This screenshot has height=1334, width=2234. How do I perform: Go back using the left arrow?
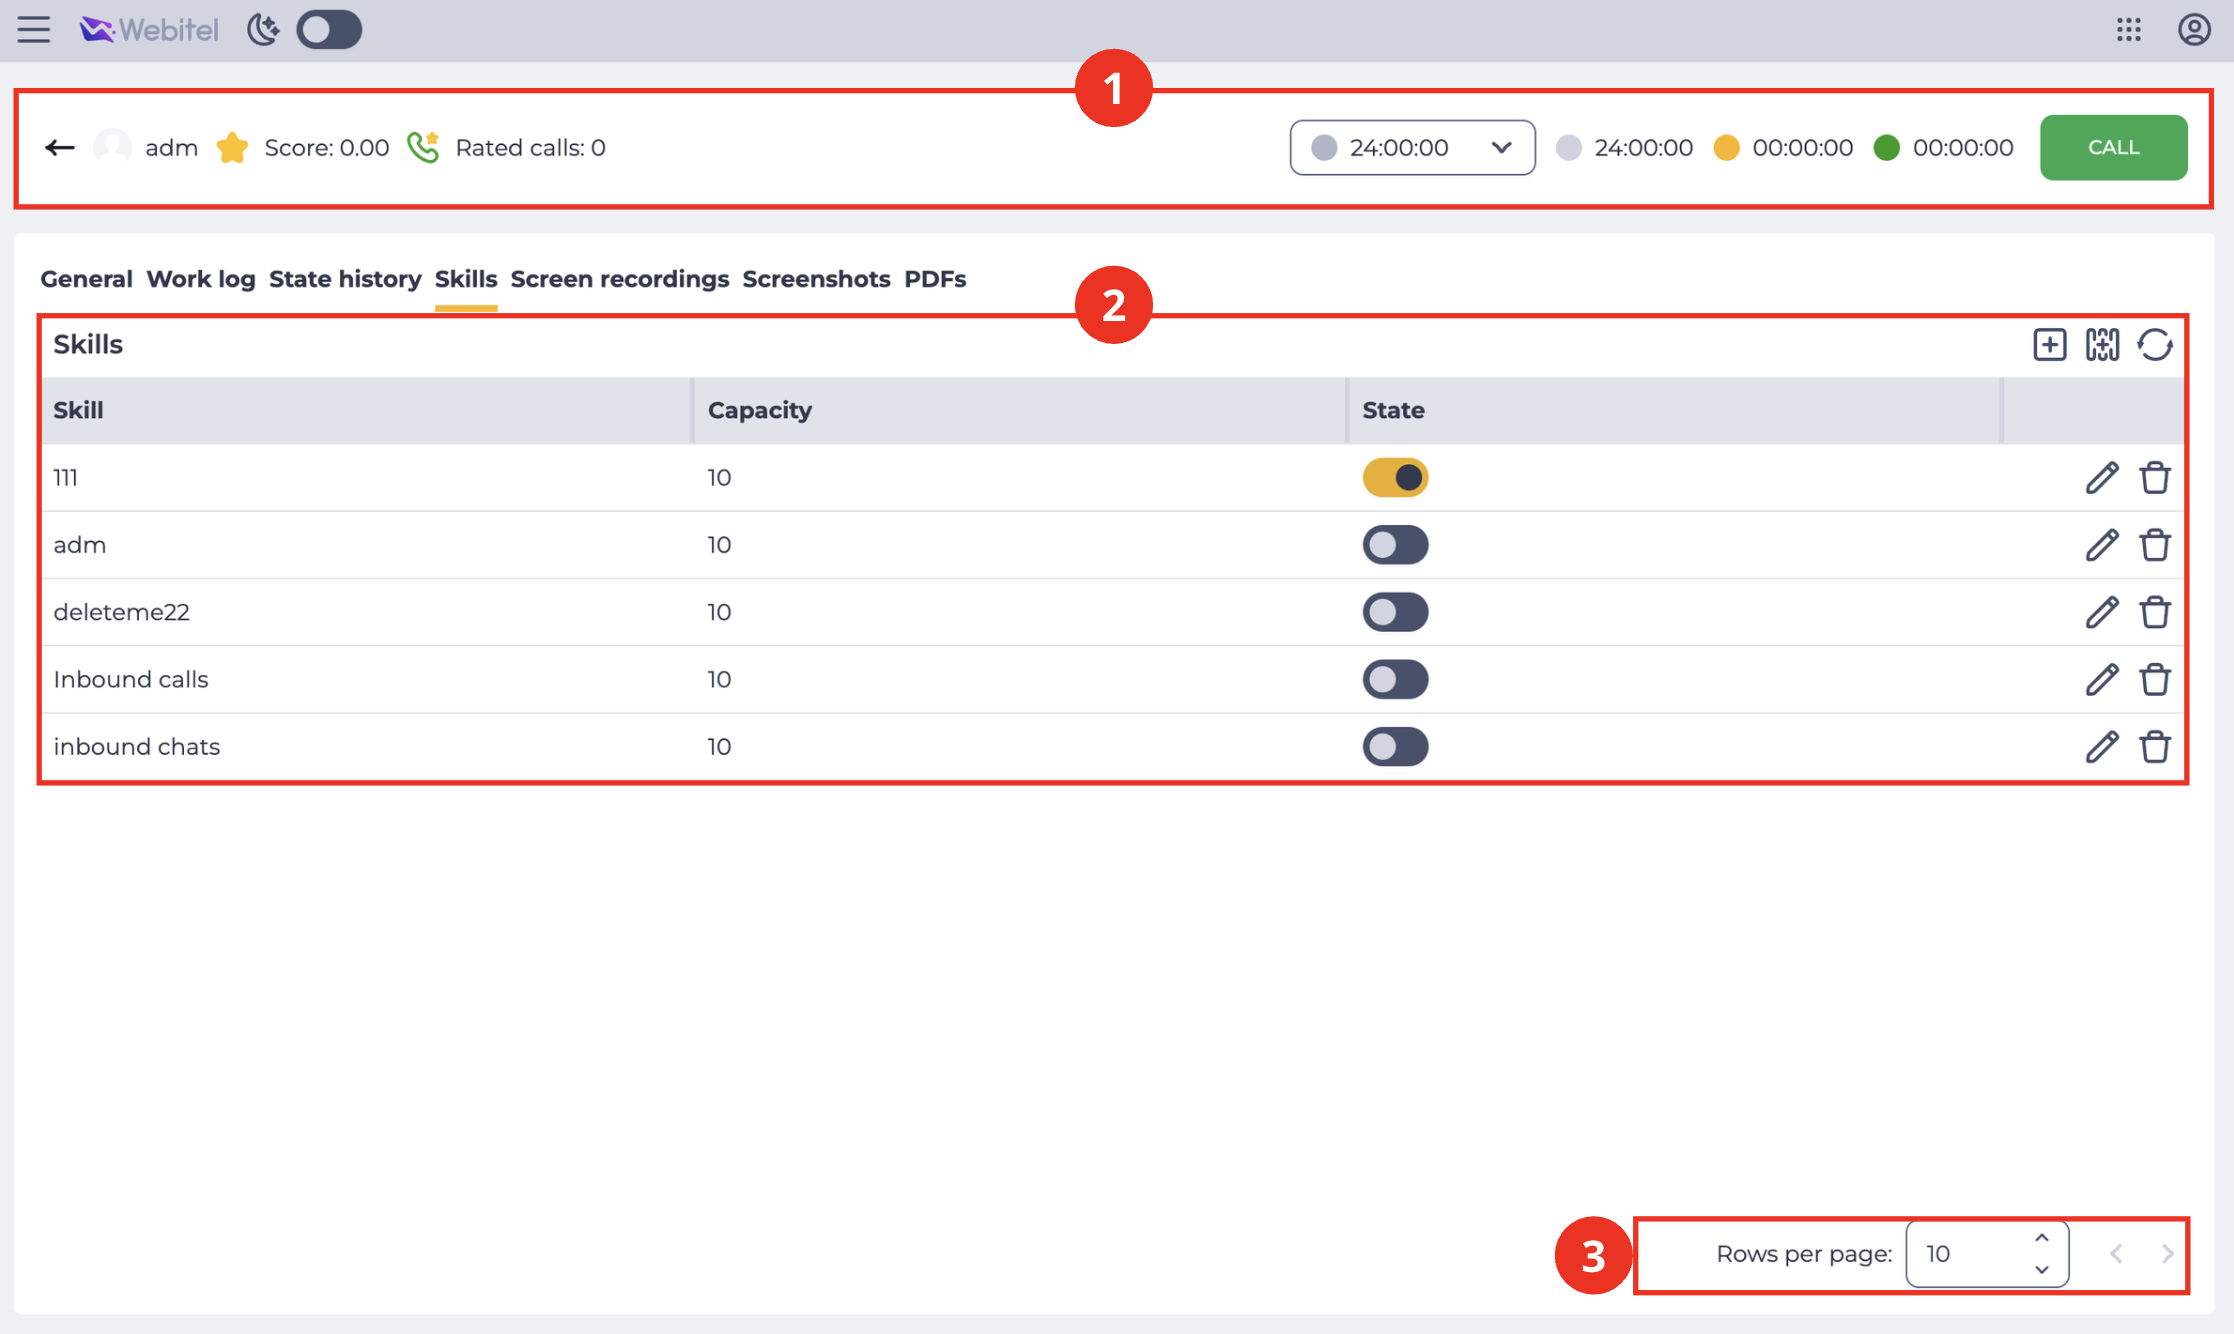[x=60, y=148]
